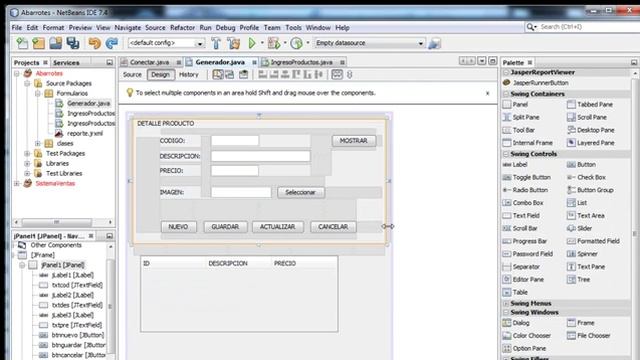Expand the SistemaVentas project node

tap(17, 183)
